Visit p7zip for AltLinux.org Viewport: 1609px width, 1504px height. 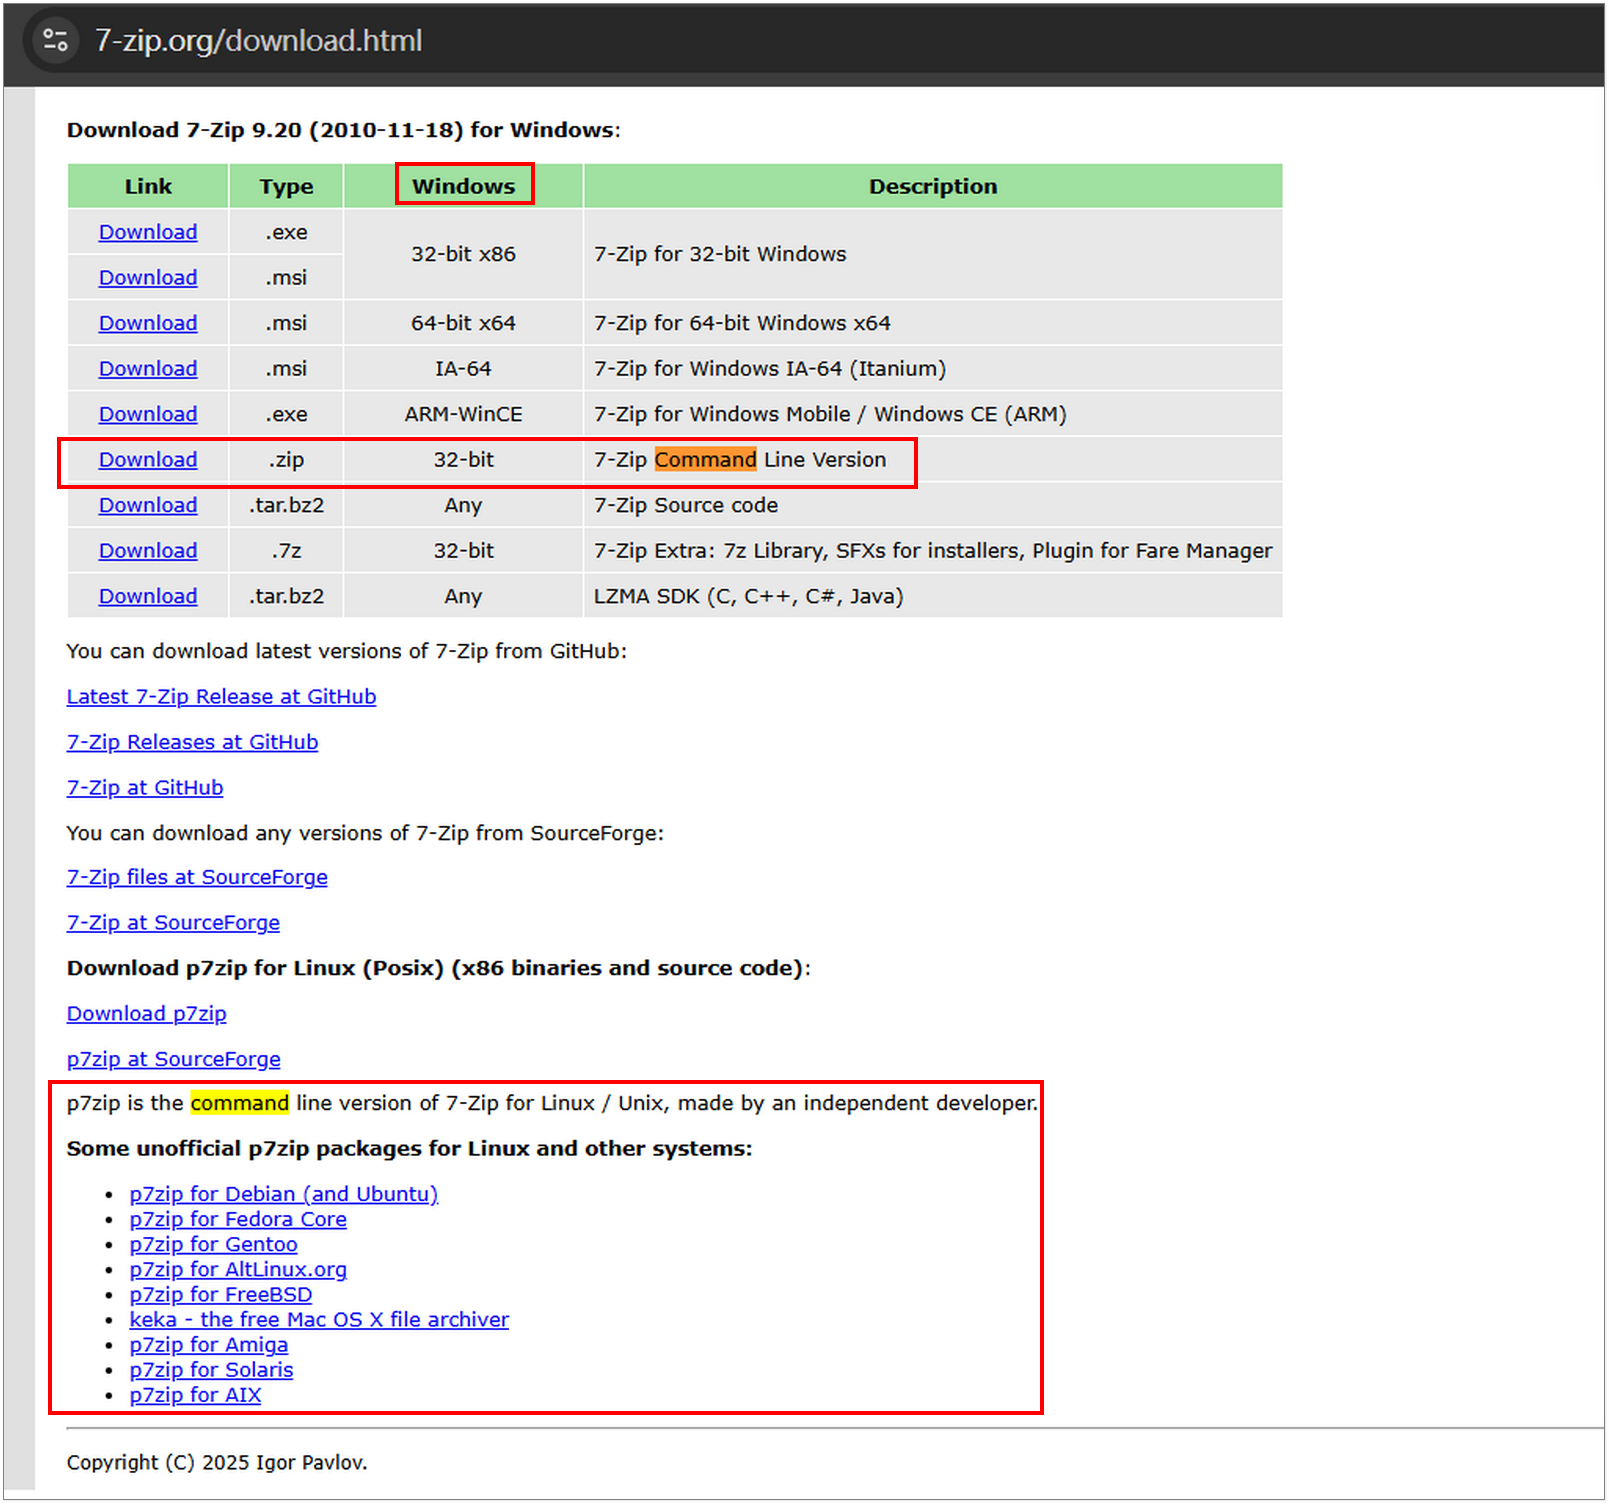click(x=238, y=1269)
